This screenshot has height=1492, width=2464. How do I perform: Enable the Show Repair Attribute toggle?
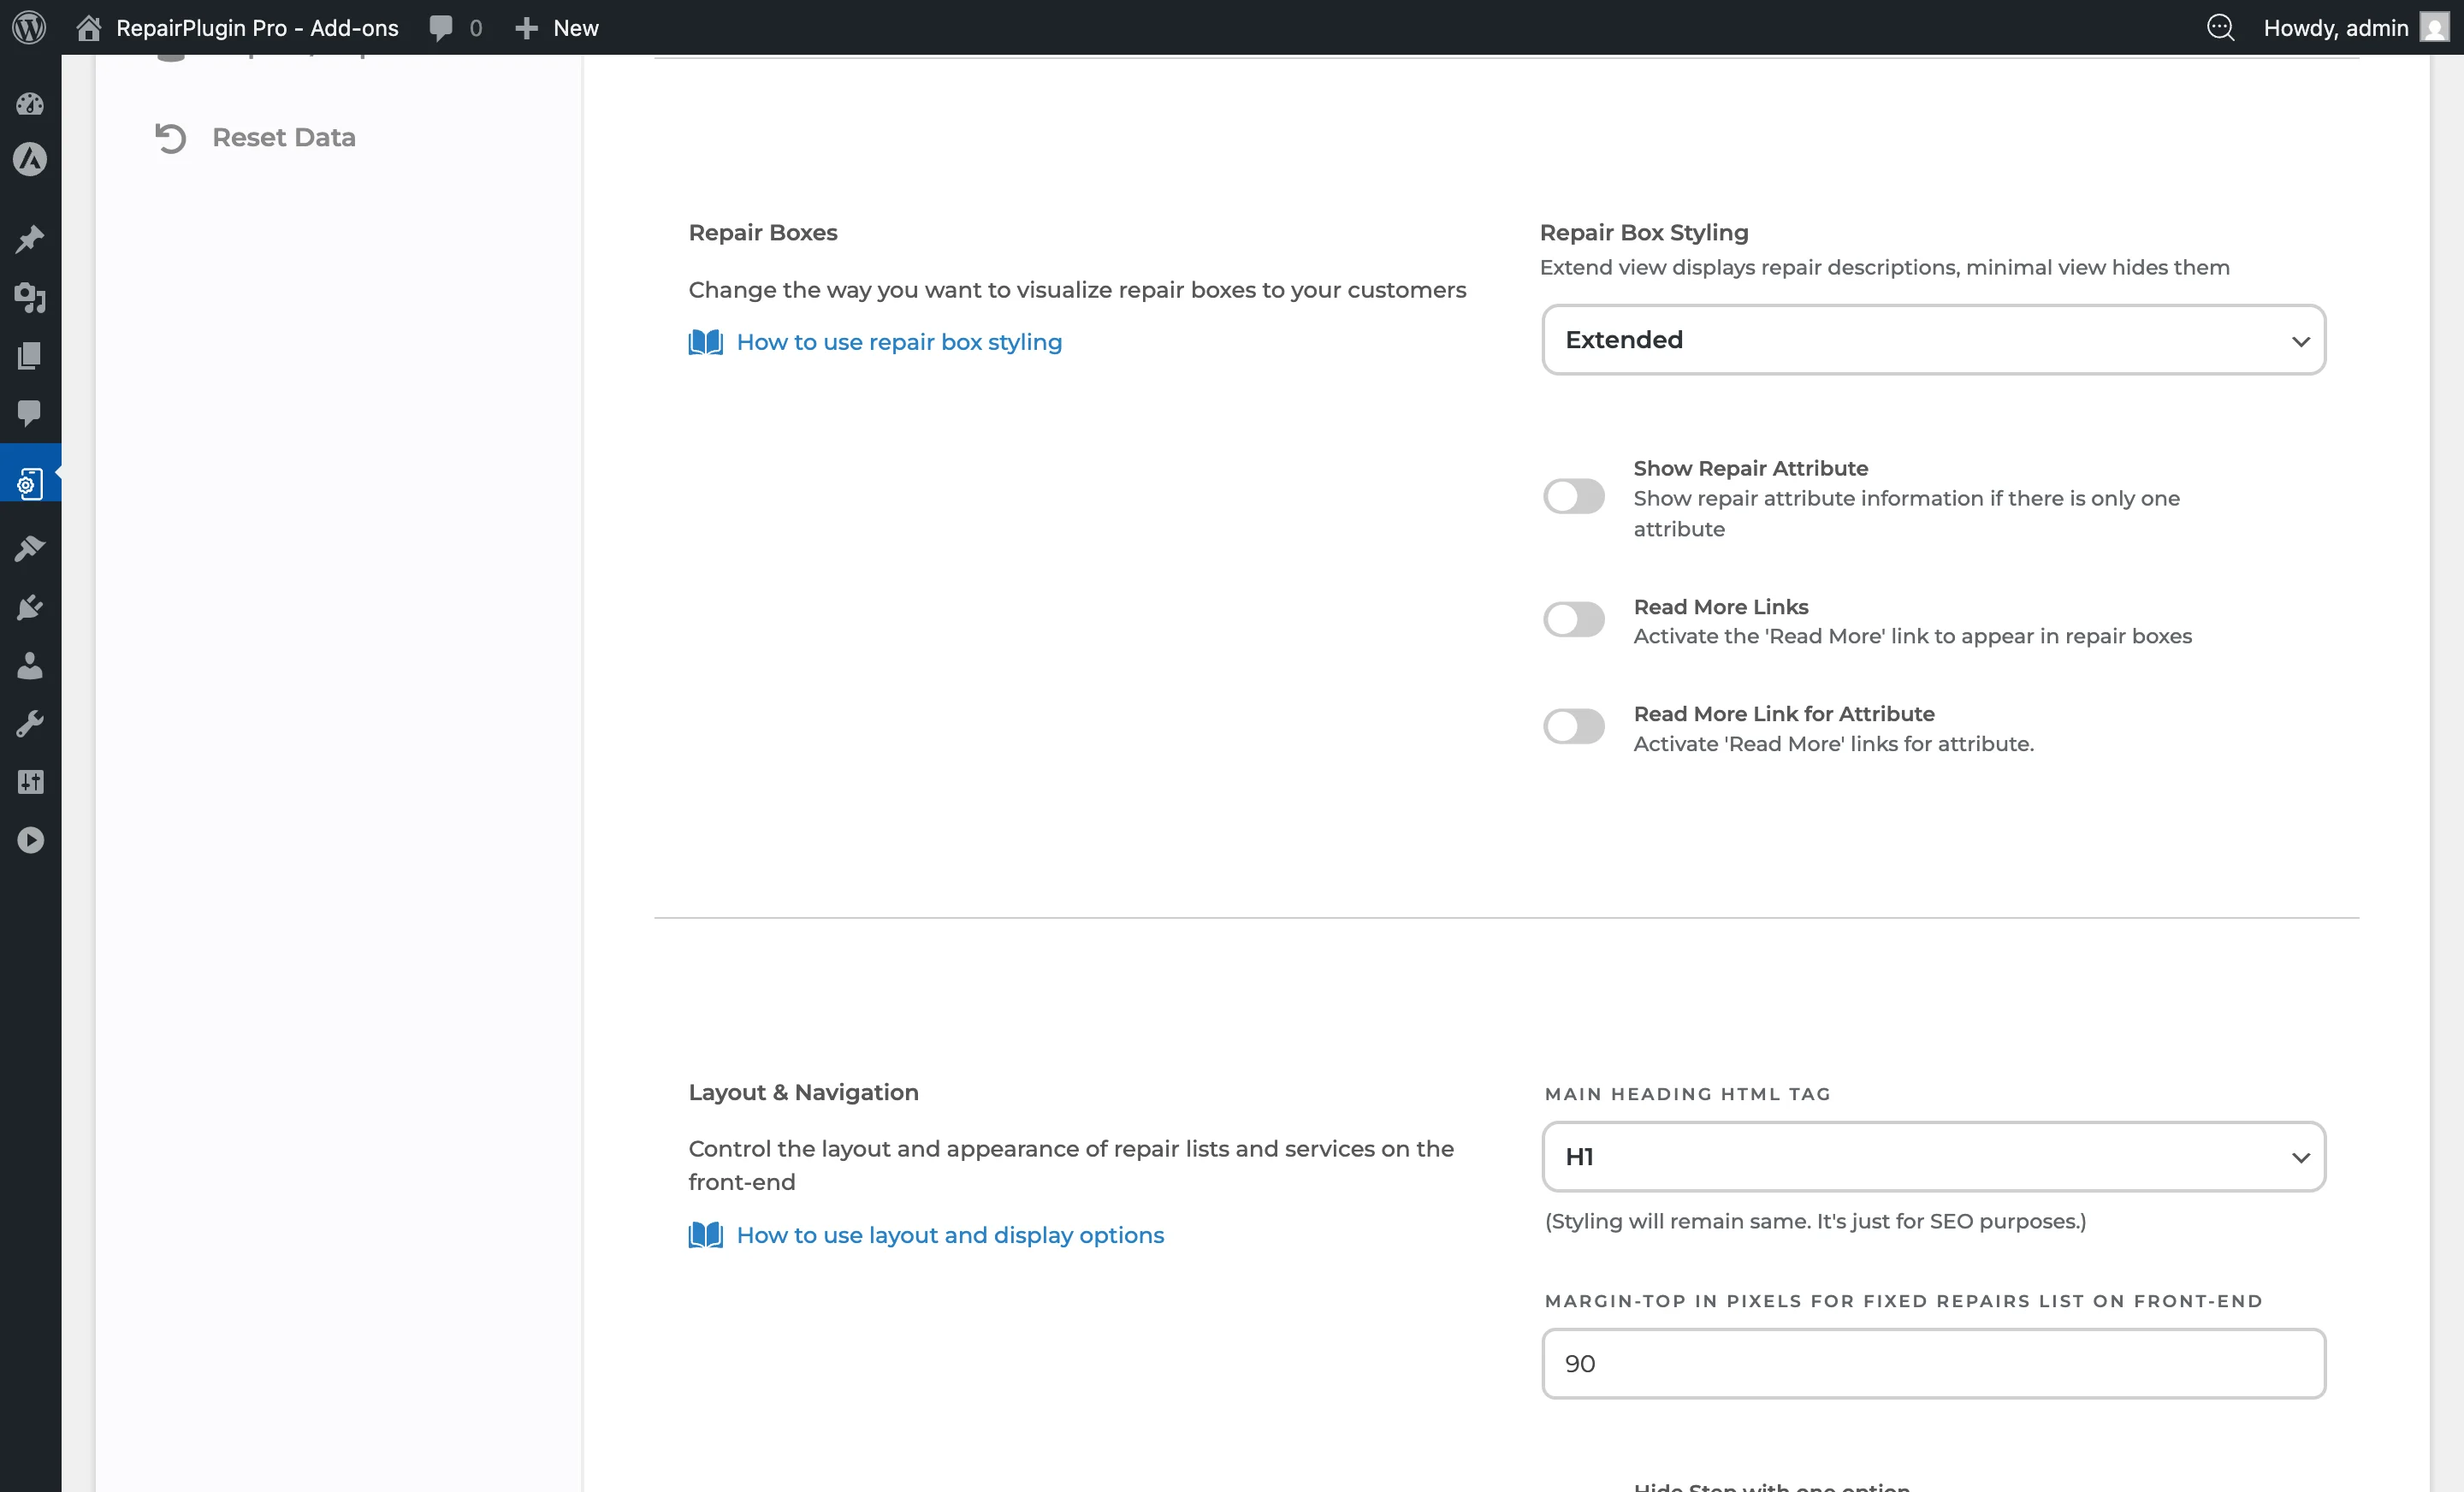pyautogui.click(x=1573, y=496)
